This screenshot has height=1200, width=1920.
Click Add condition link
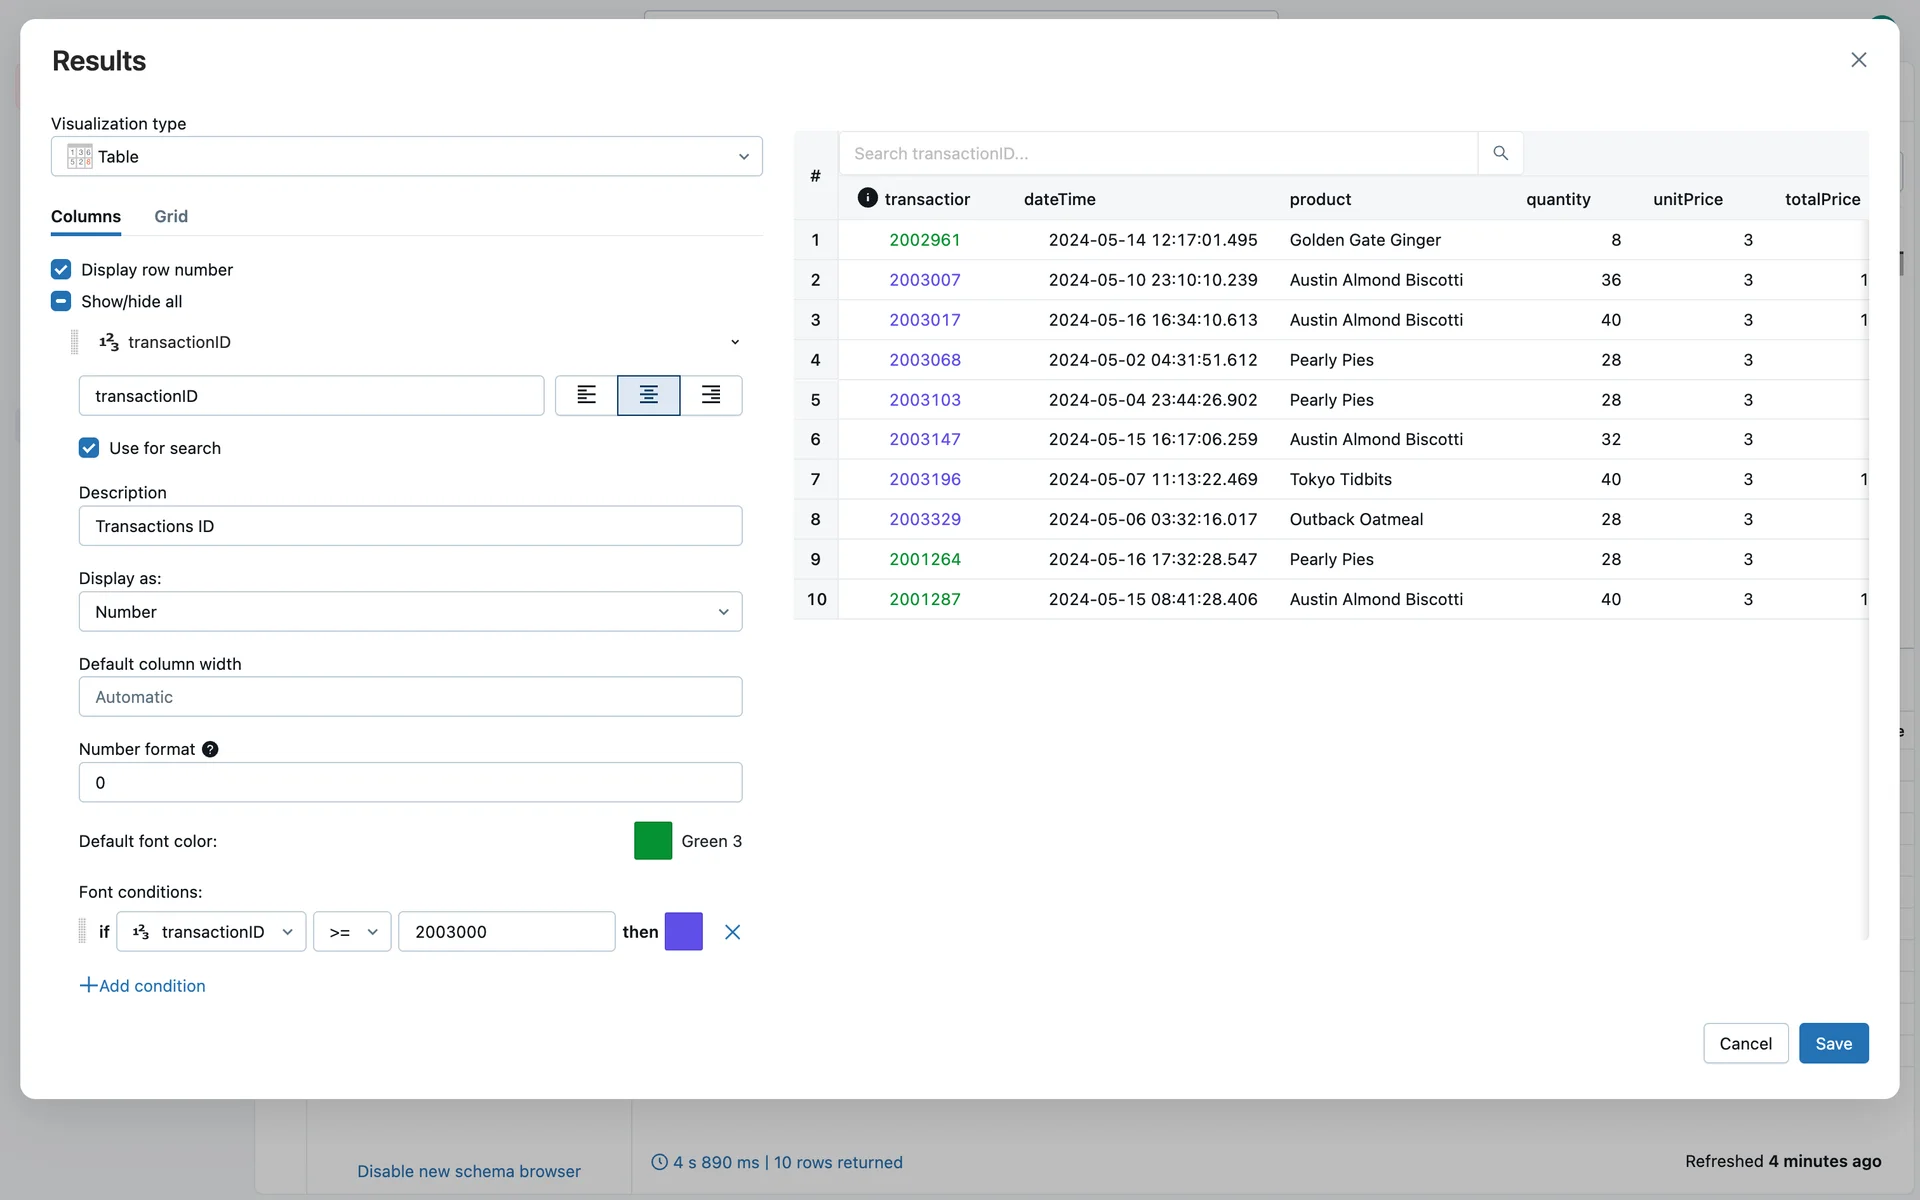tap(143, 985)
